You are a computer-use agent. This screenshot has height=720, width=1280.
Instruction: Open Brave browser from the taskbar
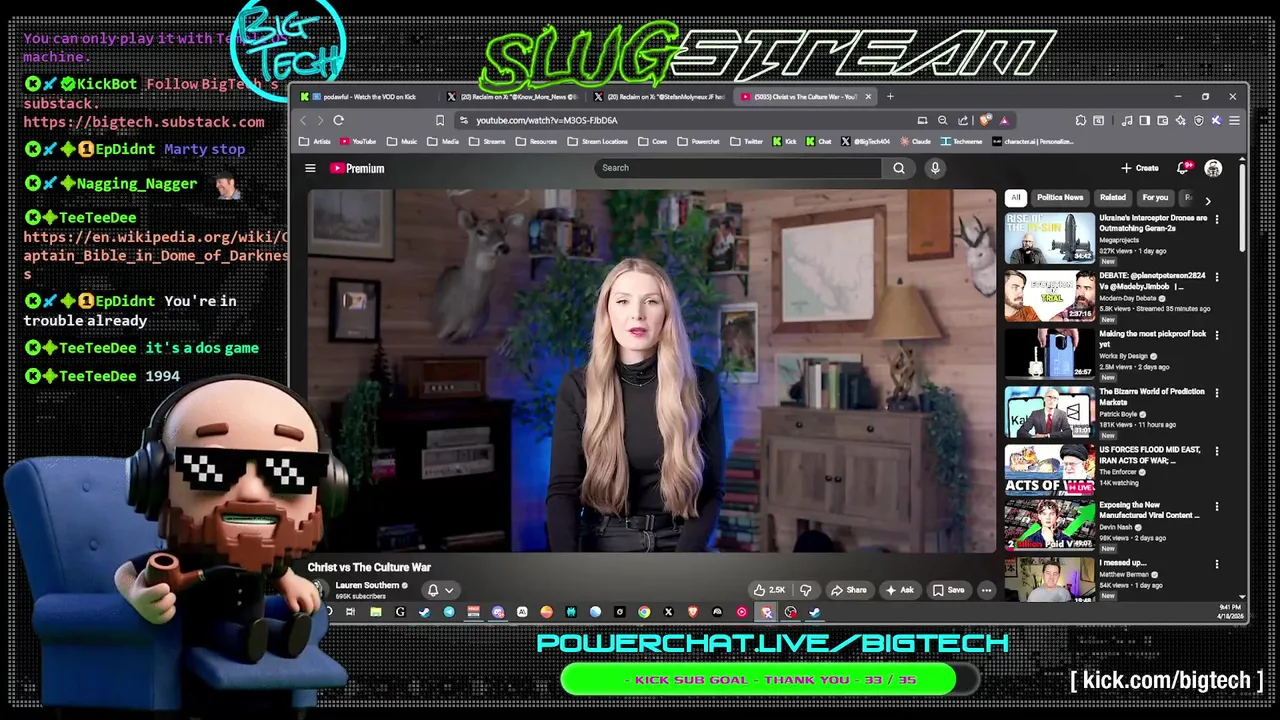tap(693, 612)
